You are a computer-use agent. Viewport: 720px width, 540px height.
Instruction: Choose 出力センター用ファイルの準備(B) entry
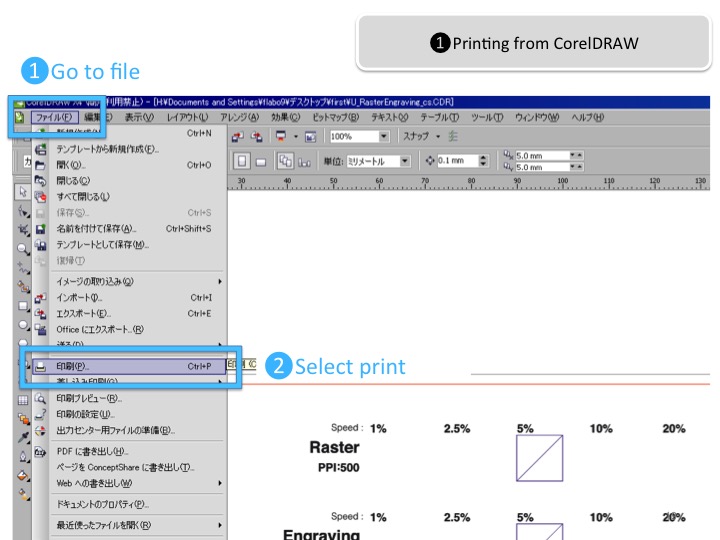tap(129, 430)
